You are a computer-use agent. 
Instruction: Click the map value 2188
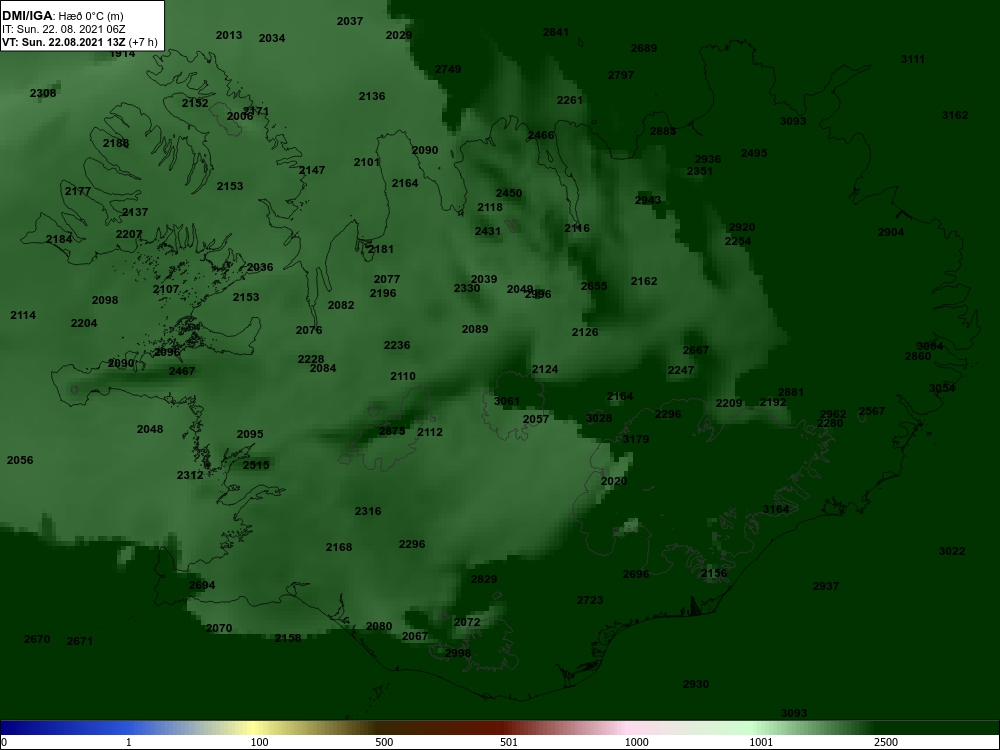(x=115, y=143)
